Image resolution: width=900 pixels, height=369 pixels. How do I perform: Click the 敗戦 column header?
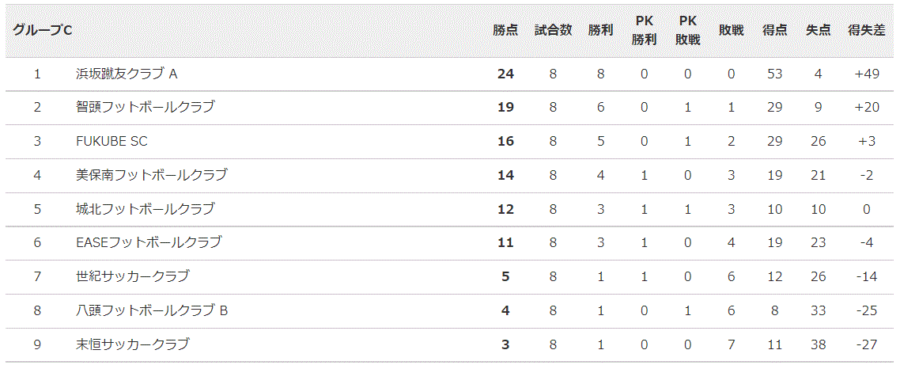click(731, 30)
